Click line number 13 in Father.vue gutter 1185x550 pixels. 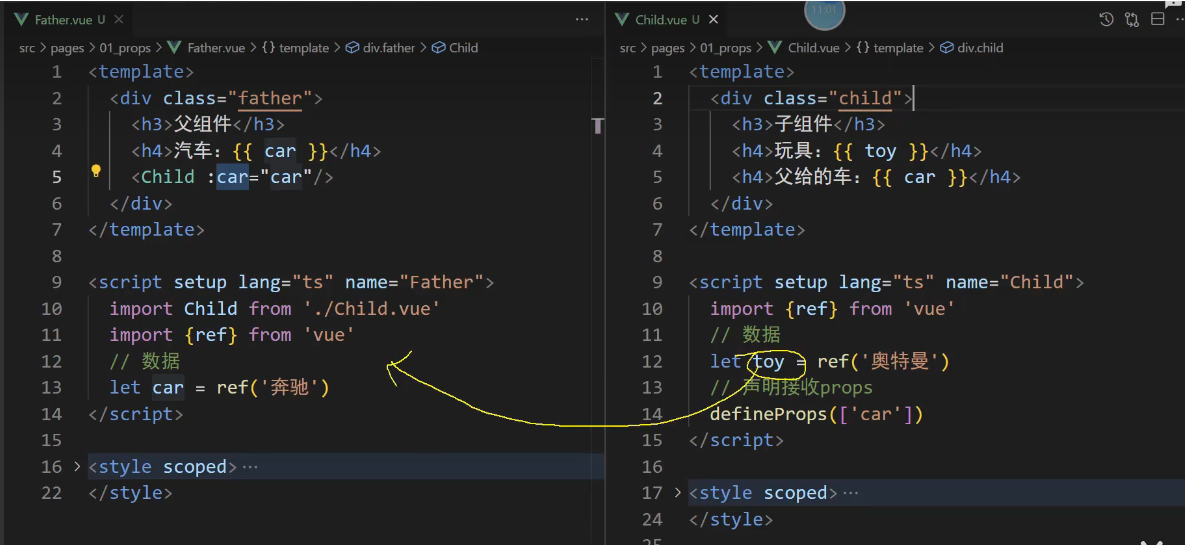click(x=52, y=388)
